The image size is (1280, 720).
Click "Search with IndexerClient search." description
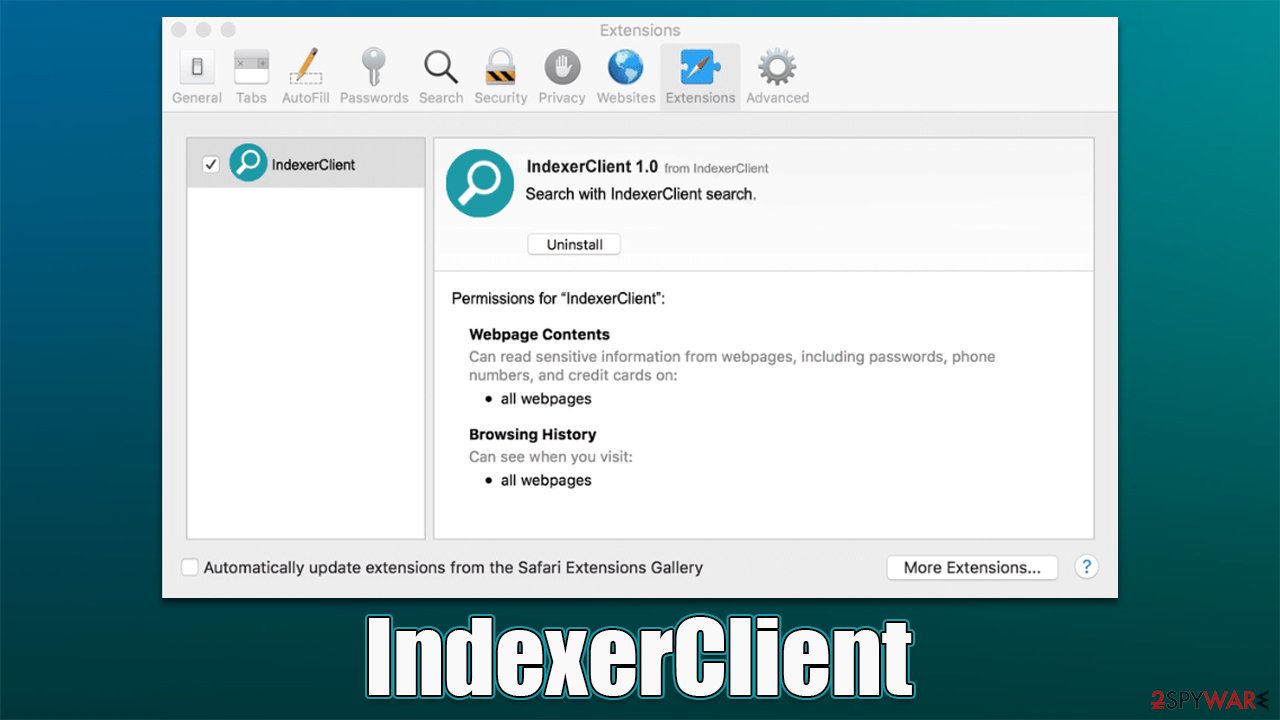(641, 194)
